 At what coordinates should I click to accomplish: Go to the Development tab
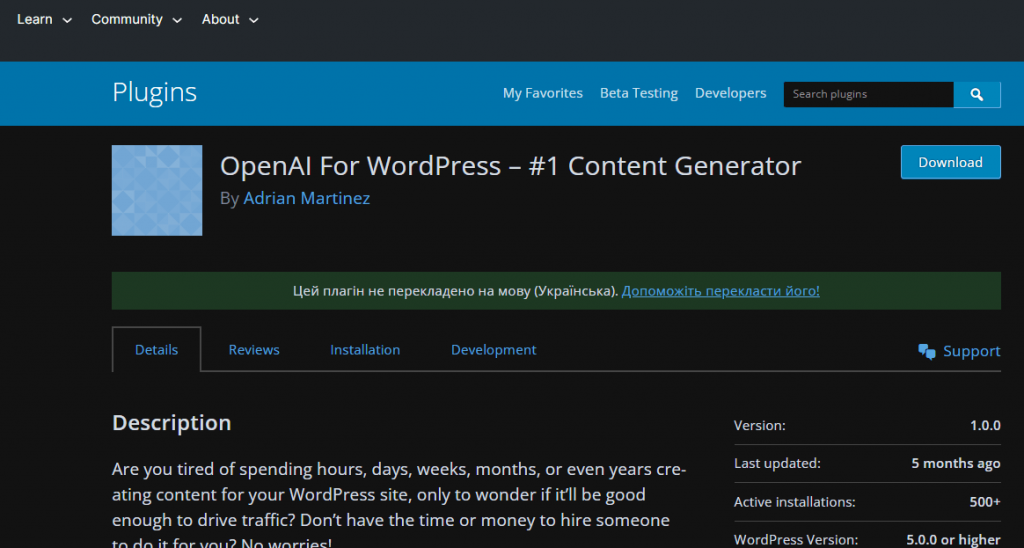(x=493, y=350)
